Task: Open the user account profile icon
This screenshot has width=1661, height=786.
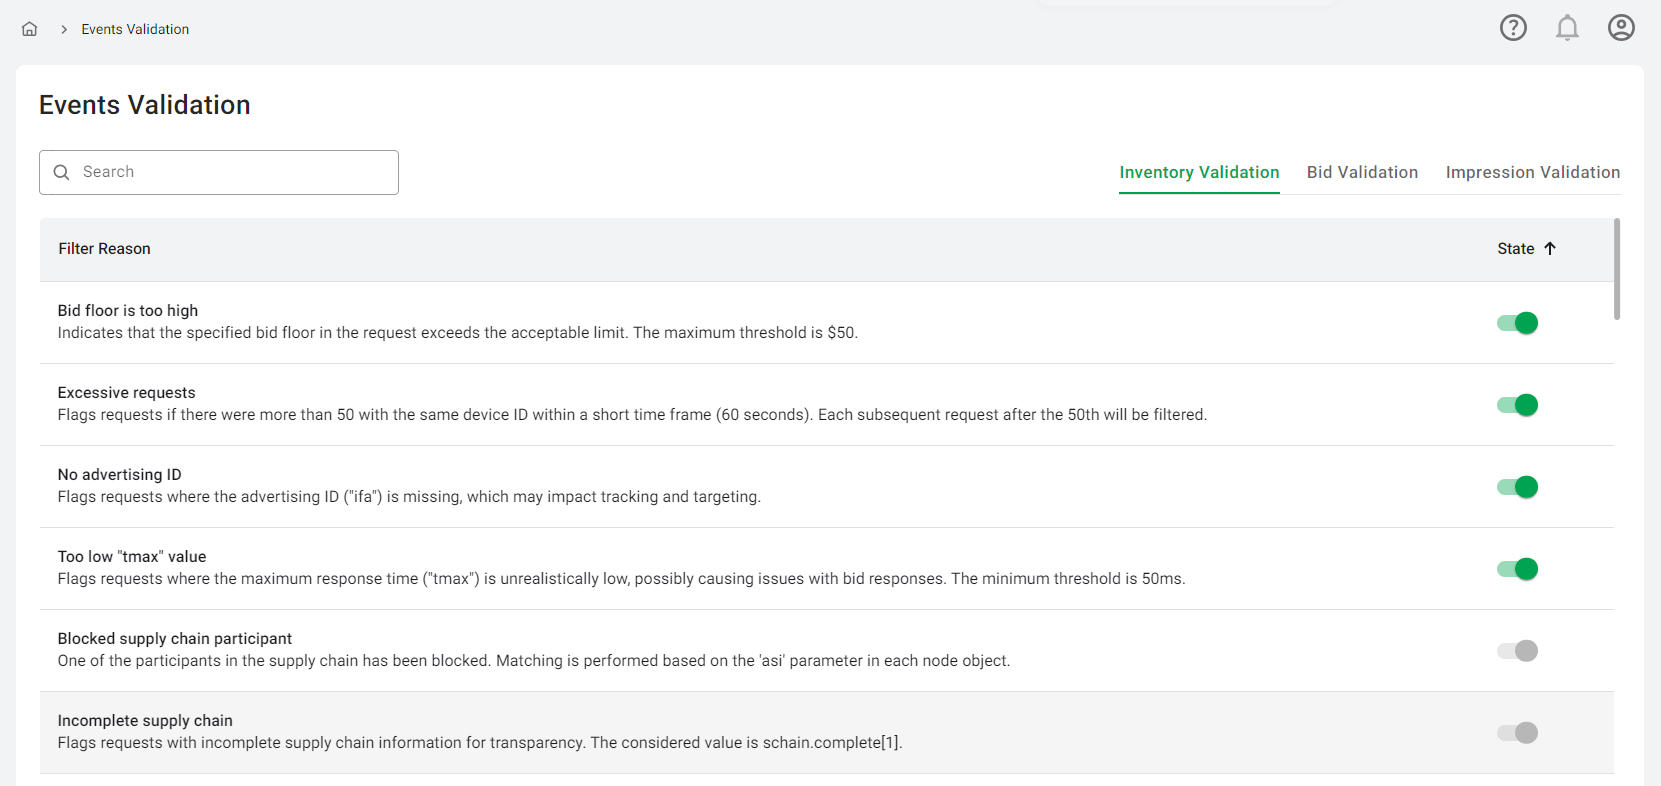Action: pyautogui.click(x=1621, y=28)
